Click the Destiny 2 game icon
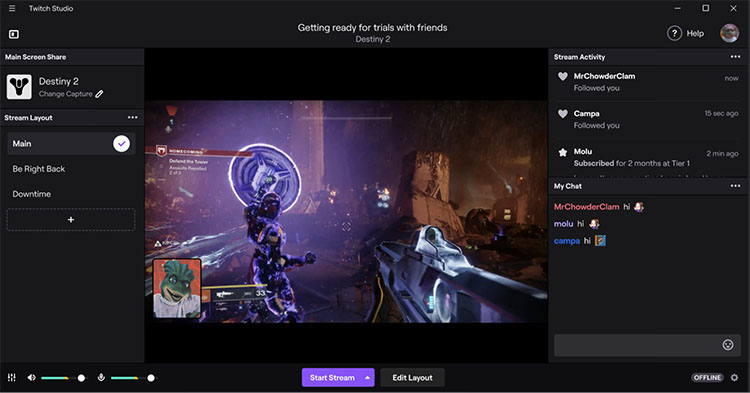The image size is (750, 393). [x=19, y=87]
